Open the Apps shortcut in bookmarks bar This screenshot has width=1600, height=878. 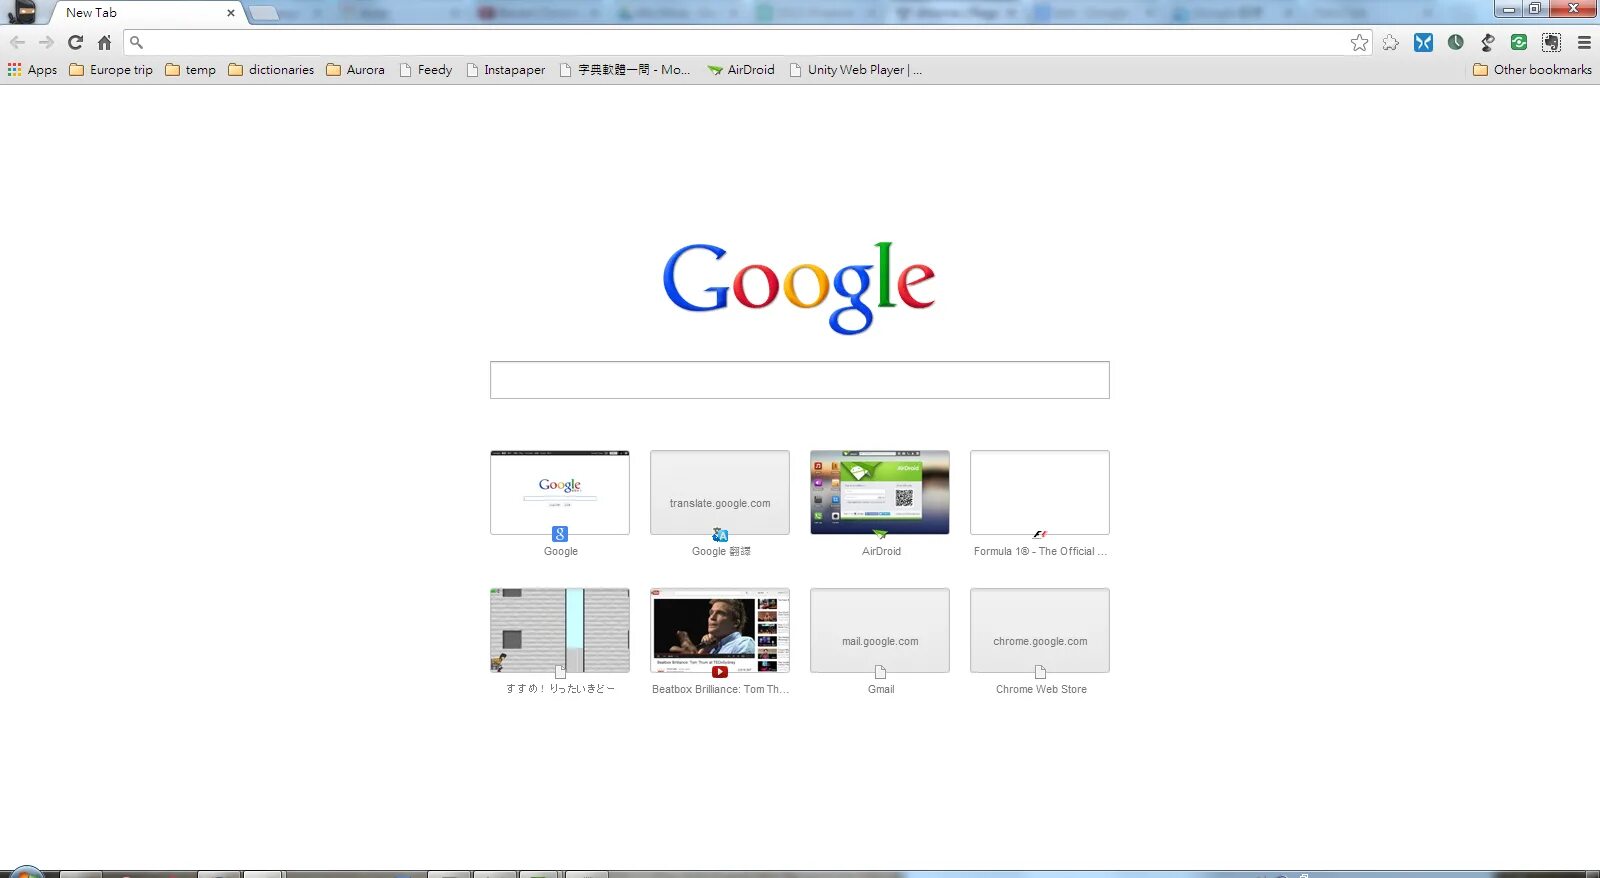32,70
